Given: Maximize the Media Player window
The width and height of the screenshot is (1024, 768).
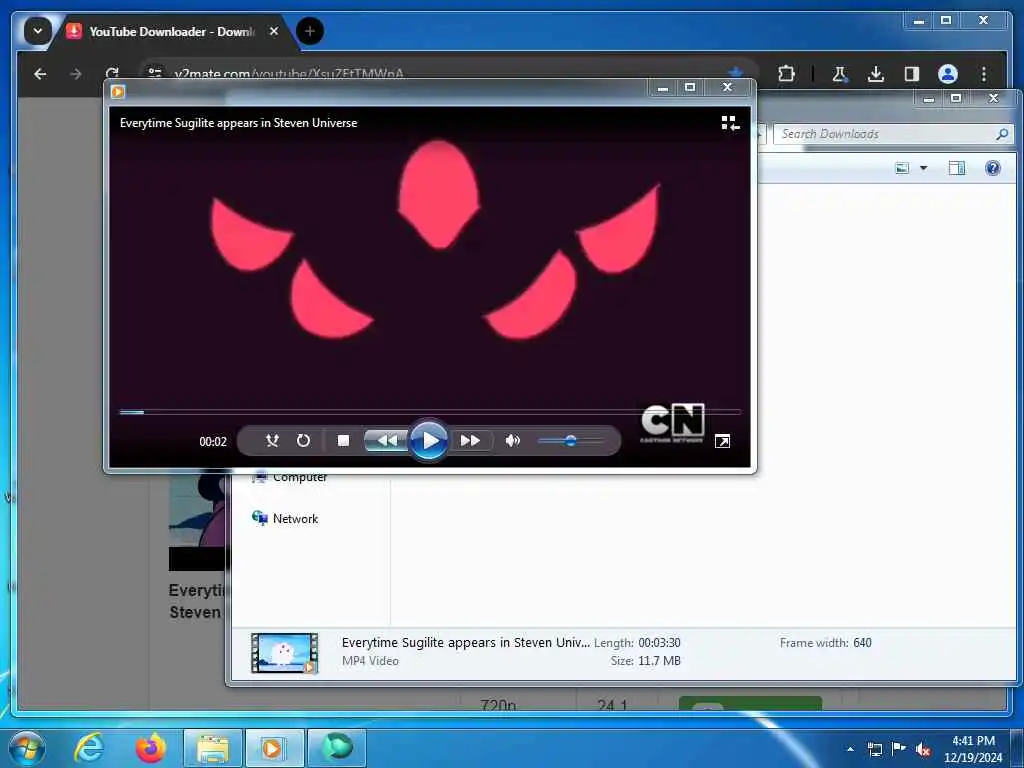Looking at the screenshot, I should (690, 88).
